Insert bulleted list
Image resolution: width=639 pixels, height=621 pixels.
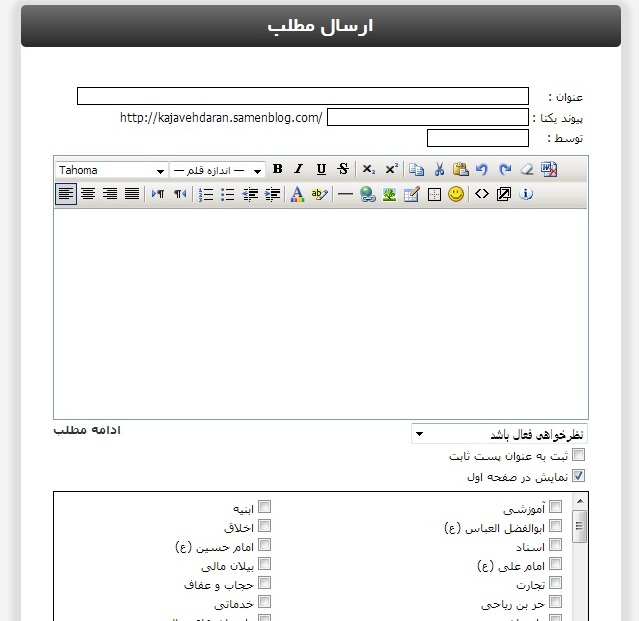tap(227, 194)
